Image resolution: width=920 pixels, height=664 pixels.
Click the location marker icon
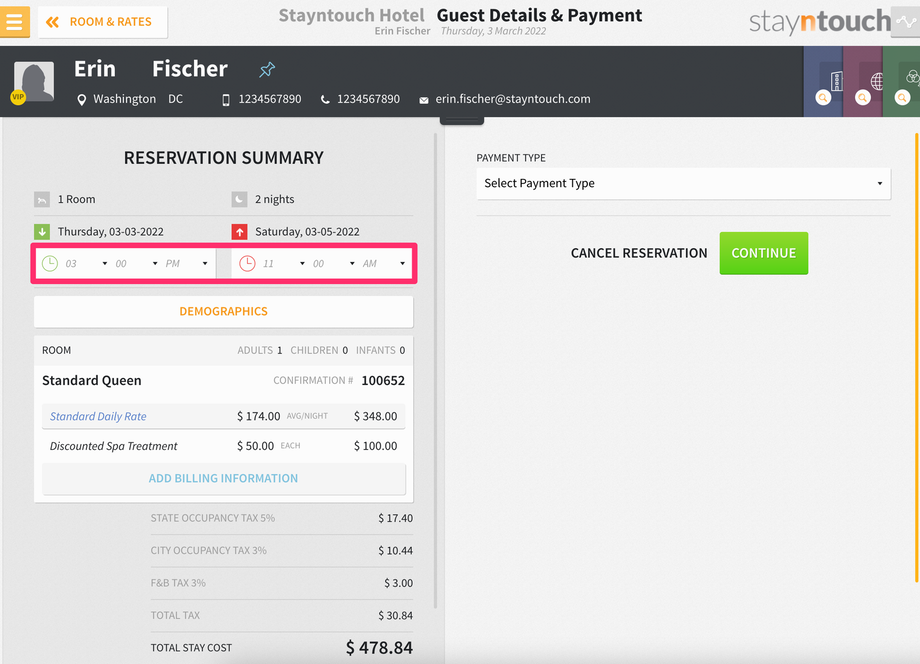coord(82,100)
